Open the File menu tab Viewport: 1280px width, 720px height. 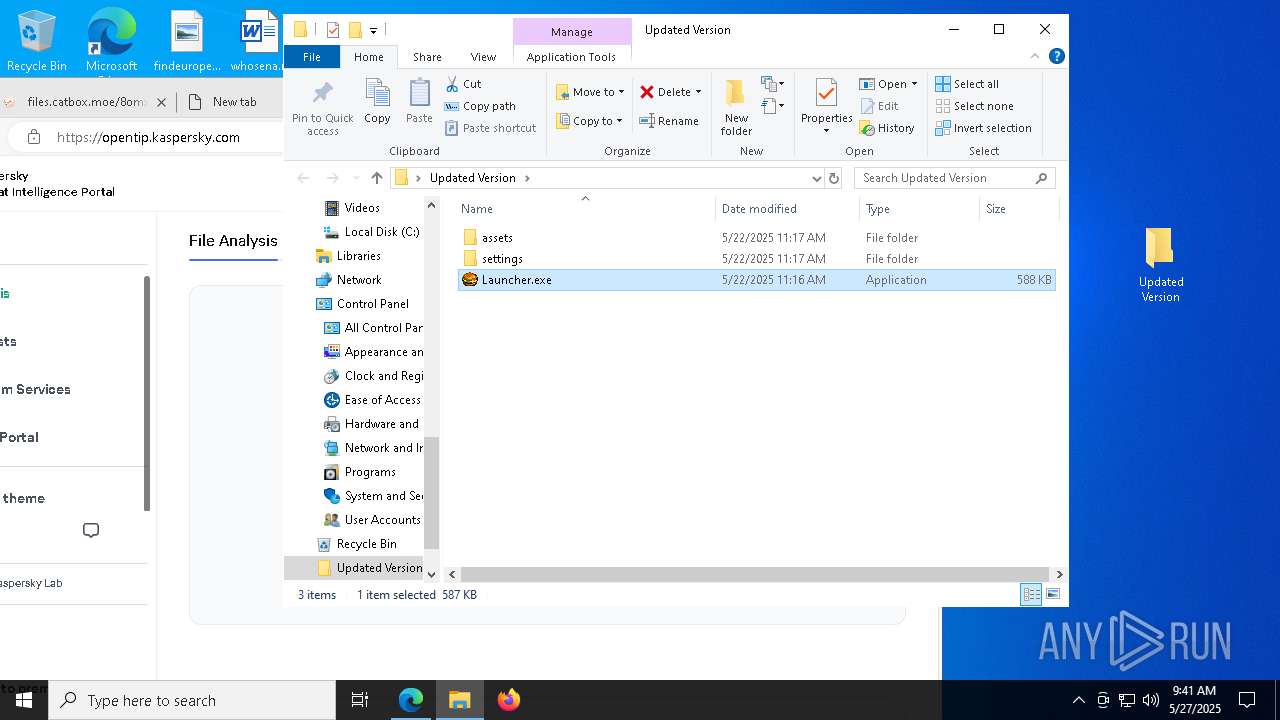[312, 57]
